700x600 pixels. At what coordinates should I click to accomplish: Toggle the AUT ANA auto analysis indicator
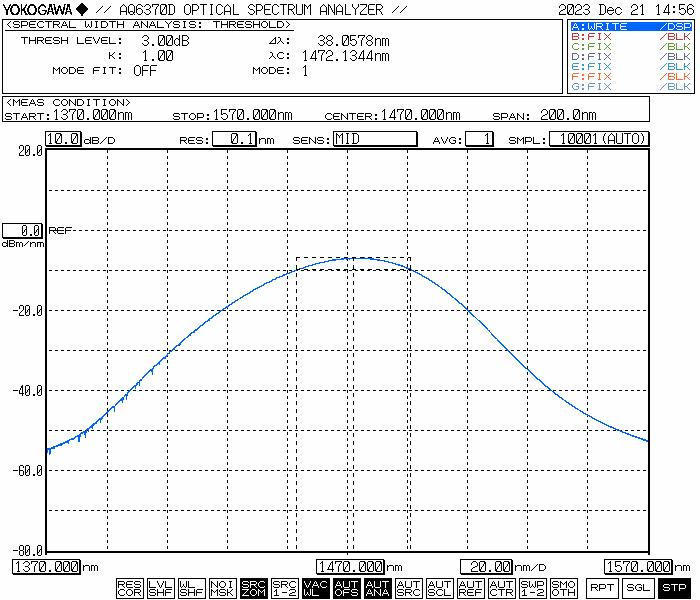tap(378, 588)
